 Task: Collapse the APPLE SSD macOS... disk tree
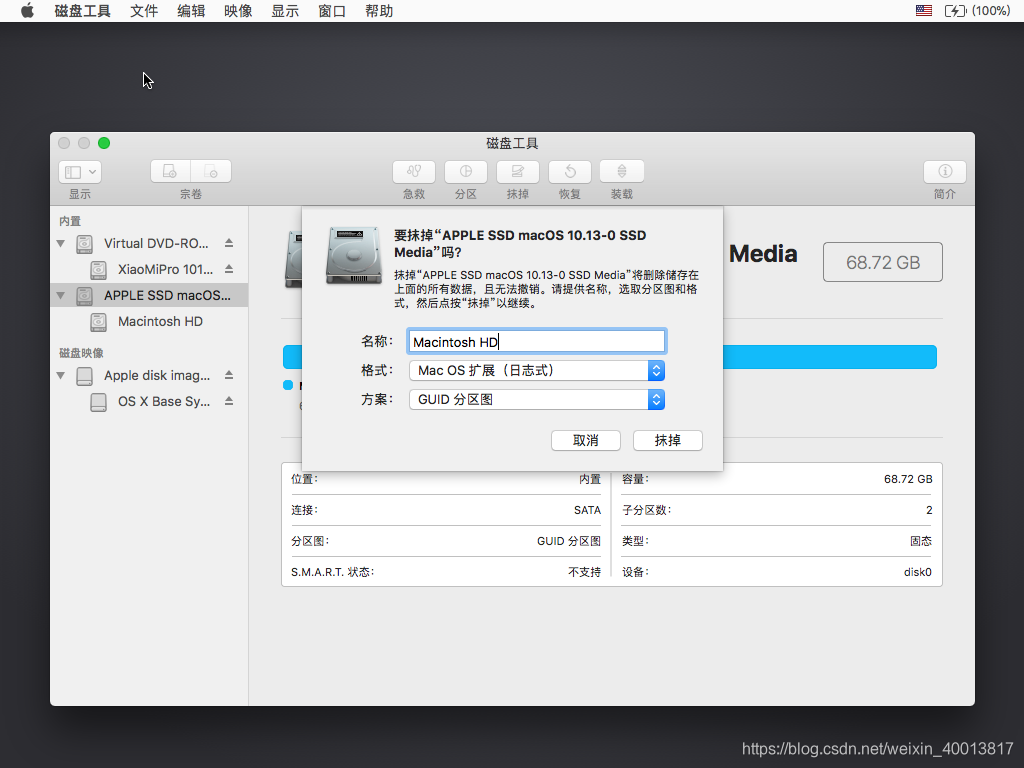pos(61,296)
